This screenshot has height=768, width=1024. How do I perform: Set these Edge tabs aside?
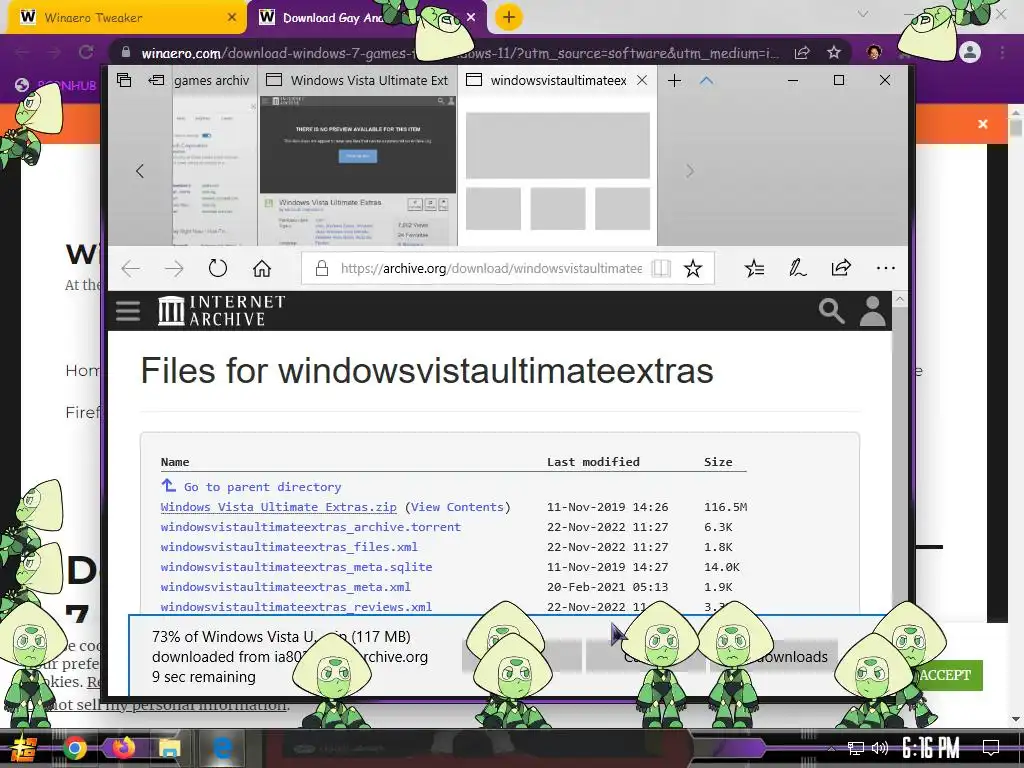tap(156, 80)
